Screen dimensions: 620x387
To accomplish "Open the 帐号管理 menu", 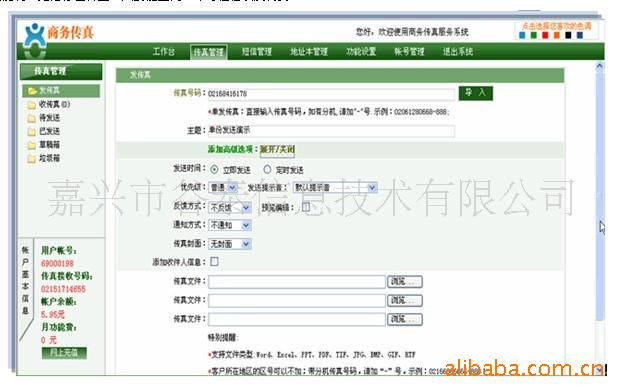I will (409, 51).
